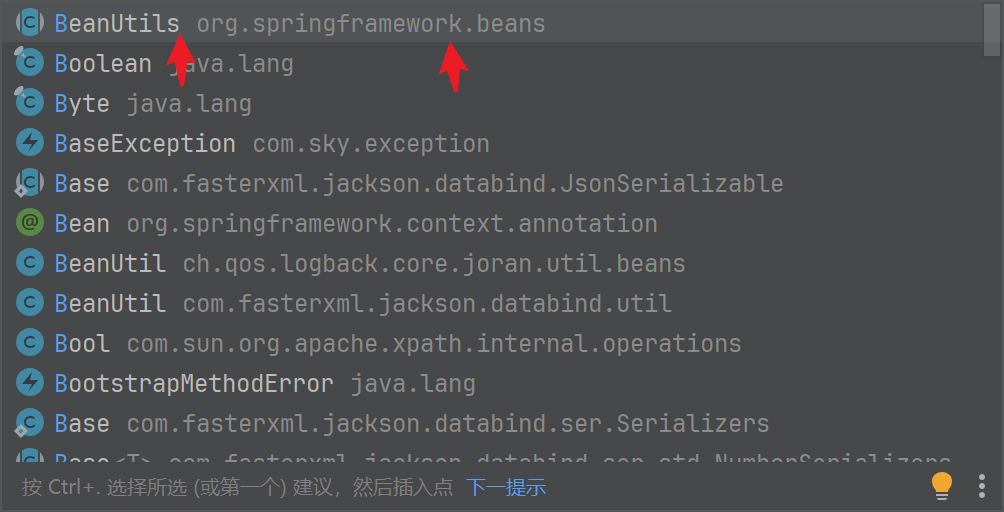Pick Base ser.Serializers completion entry

492,423
